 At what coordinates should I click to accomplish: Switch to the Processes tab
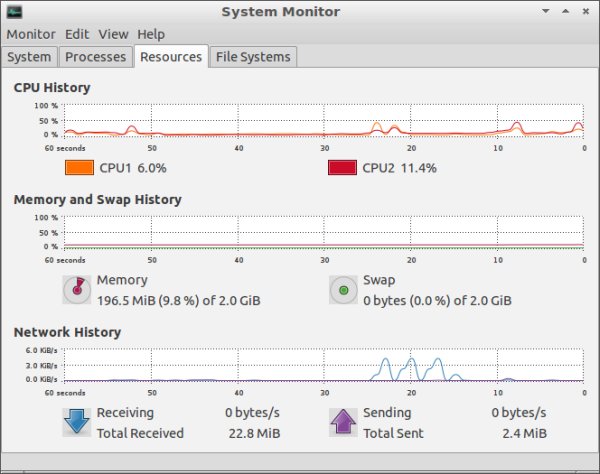95,57
